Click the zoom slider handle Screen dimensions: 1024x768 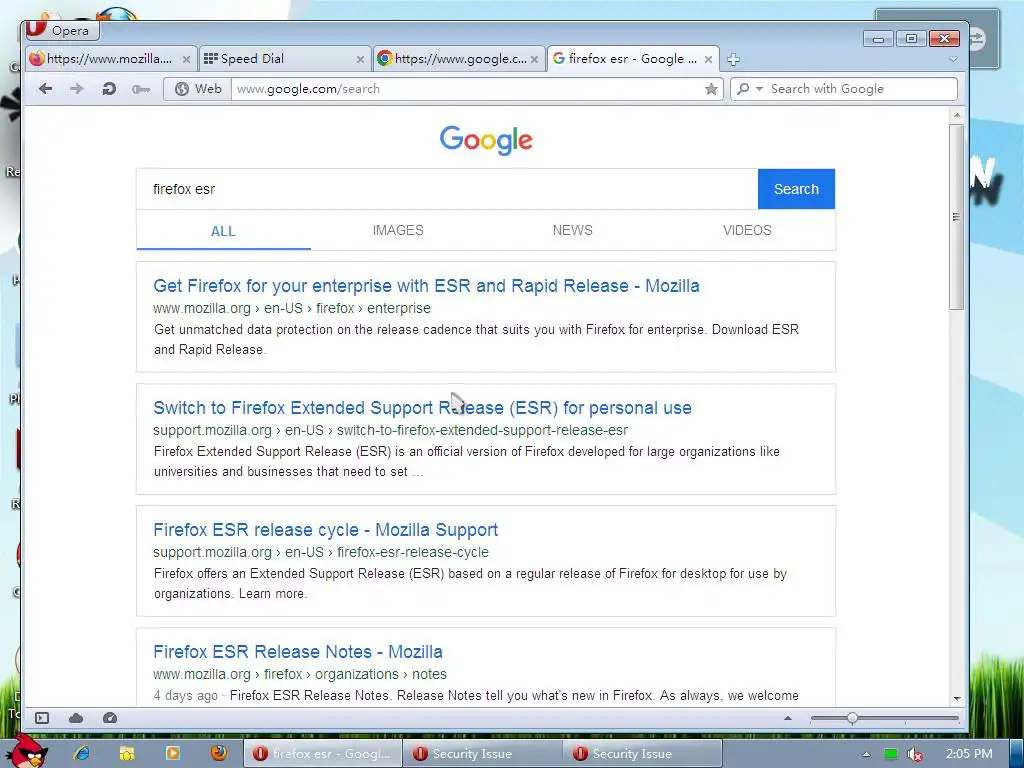coord(852,718)
